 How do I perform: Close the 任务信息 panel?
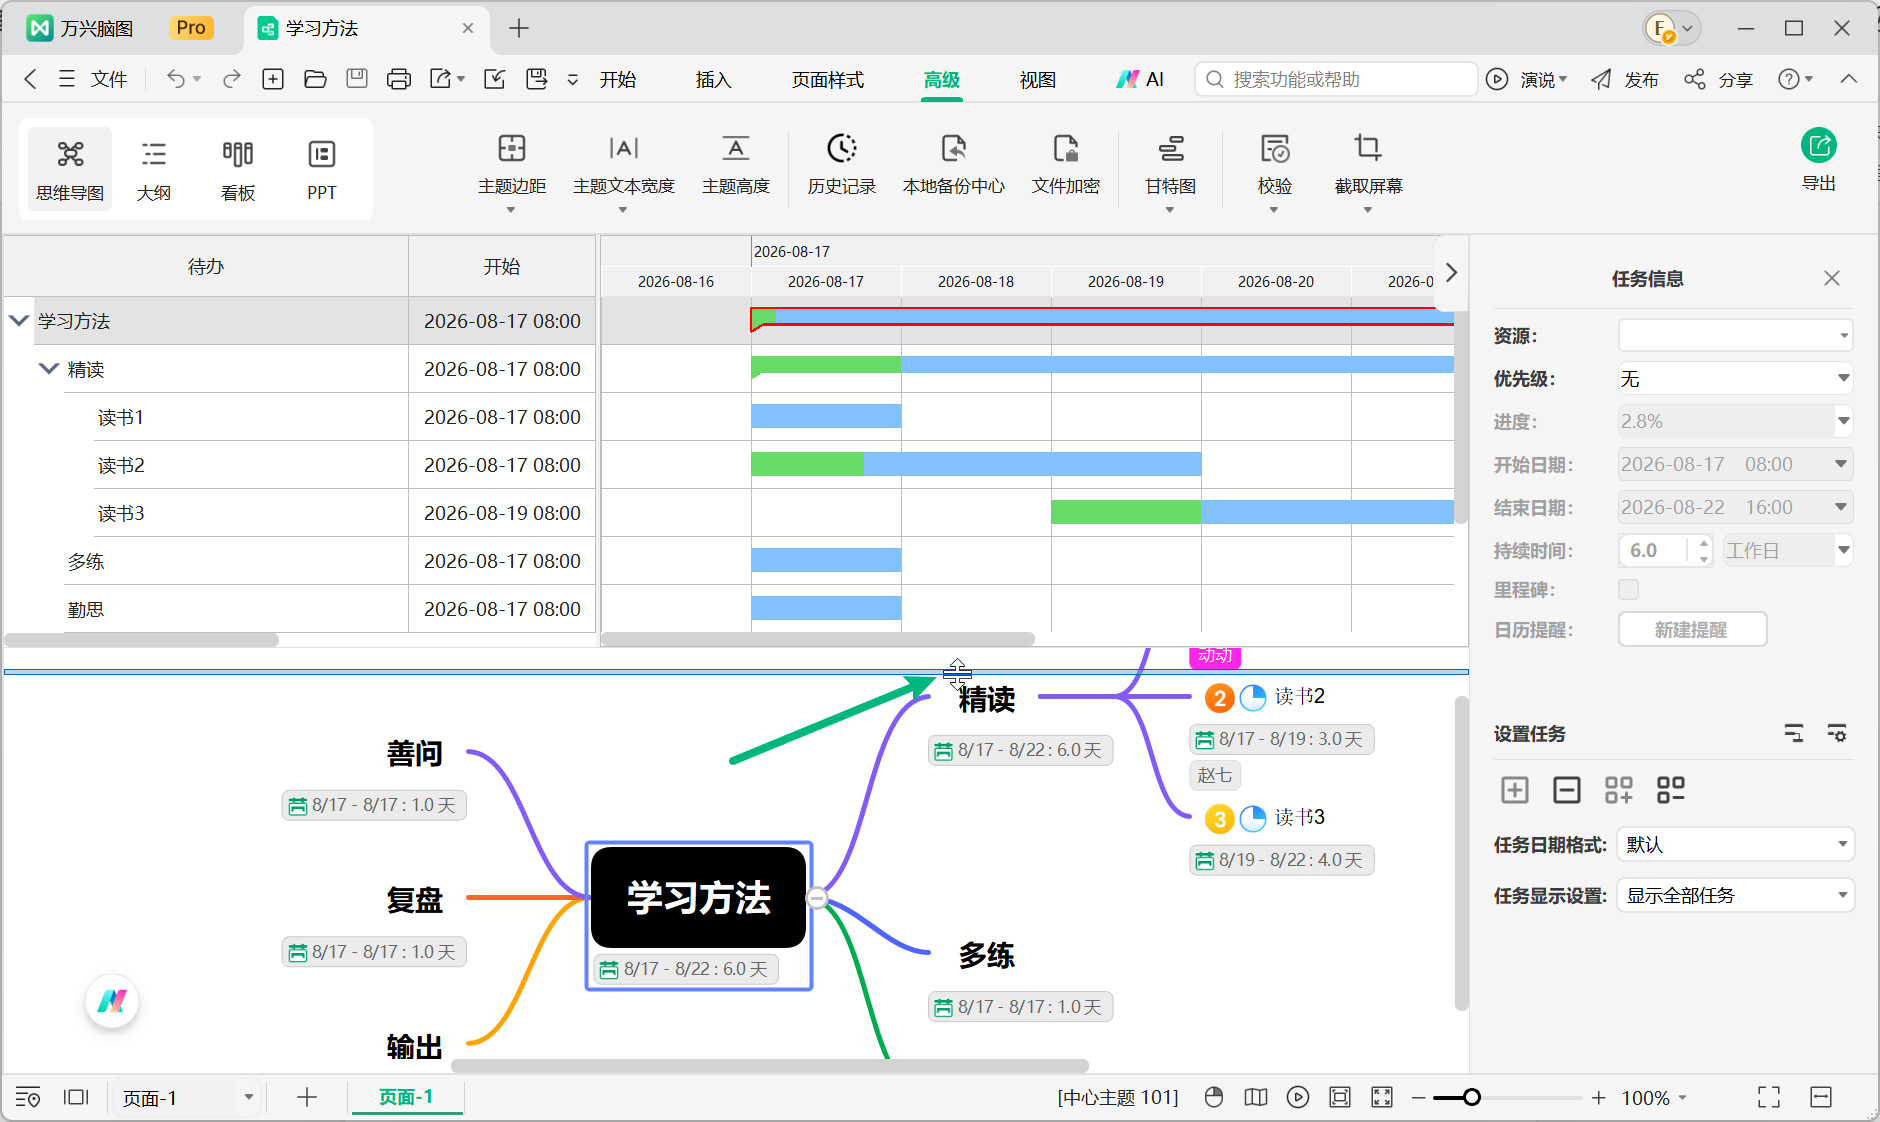(1832, 278)
